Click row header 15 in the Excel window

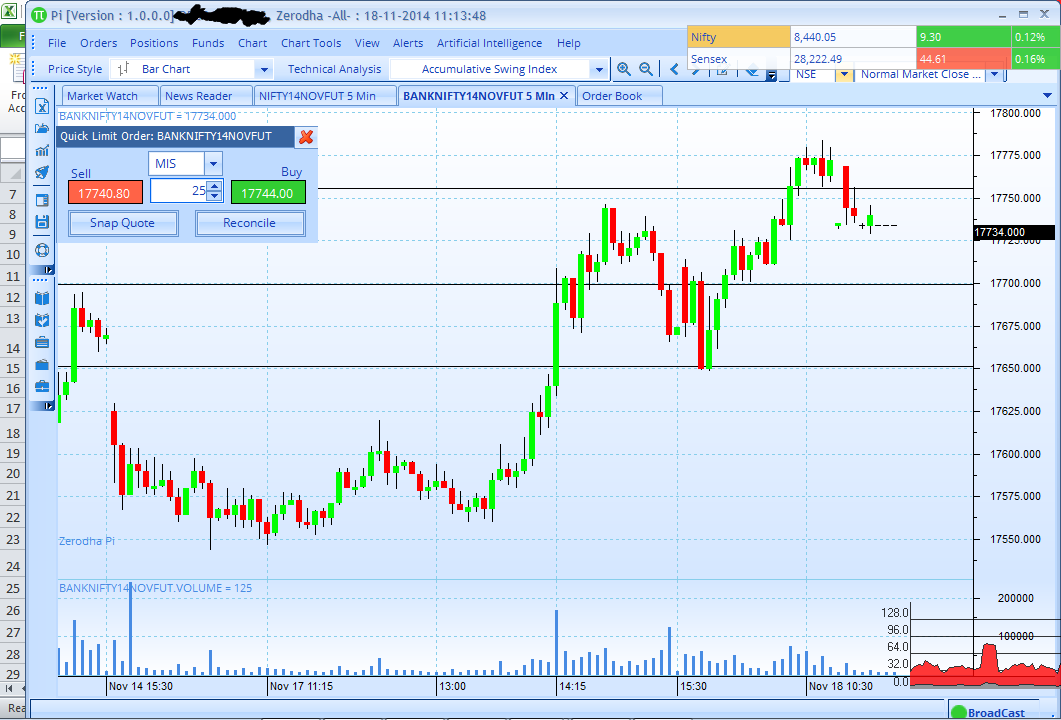13,369
